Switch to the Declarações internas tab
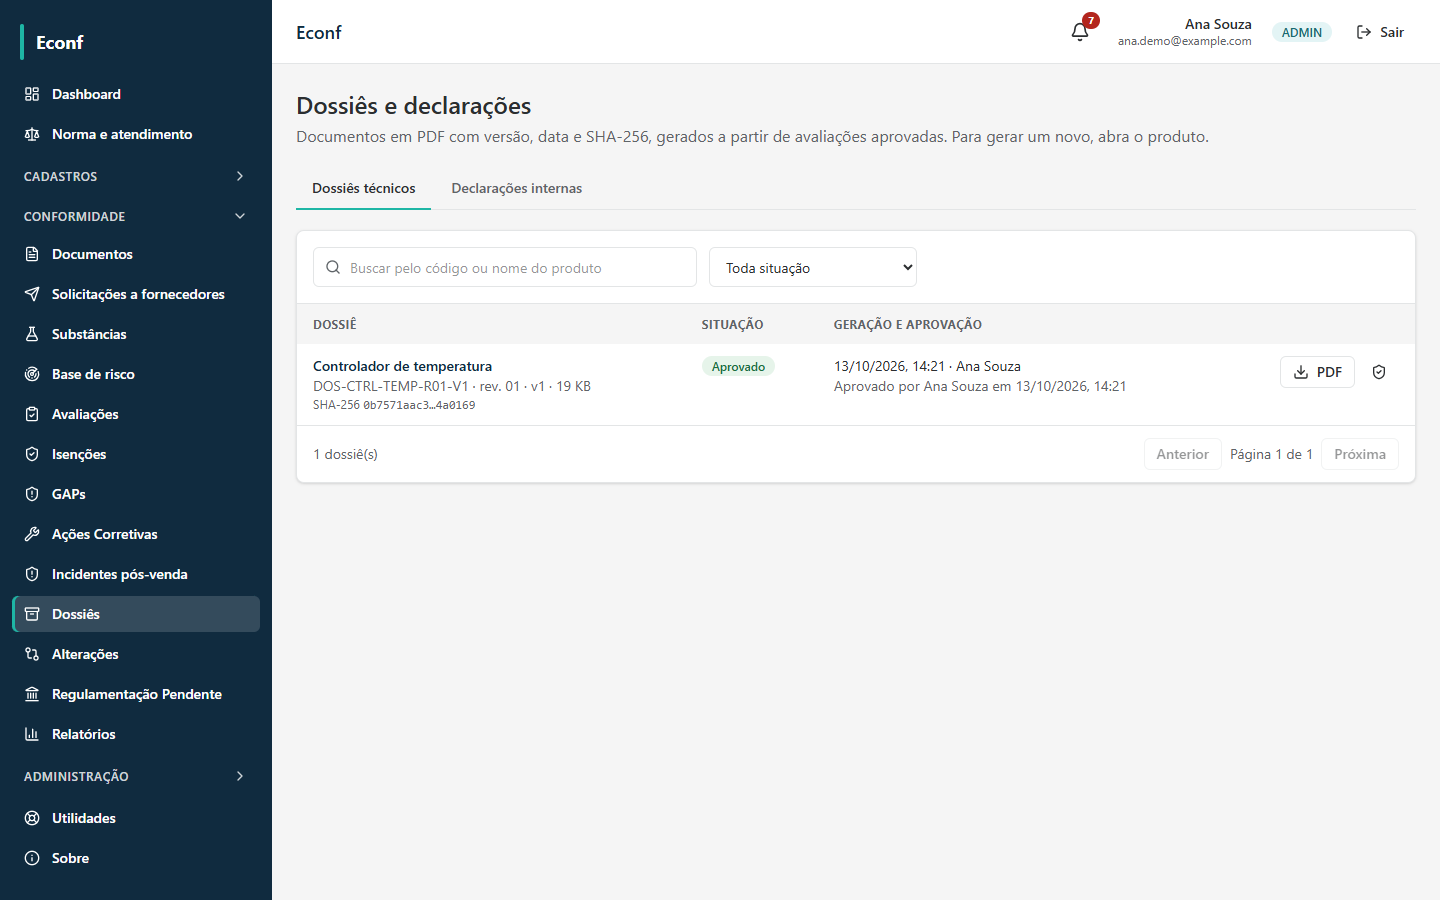The image size is (1440, 900). click(517, 188)
